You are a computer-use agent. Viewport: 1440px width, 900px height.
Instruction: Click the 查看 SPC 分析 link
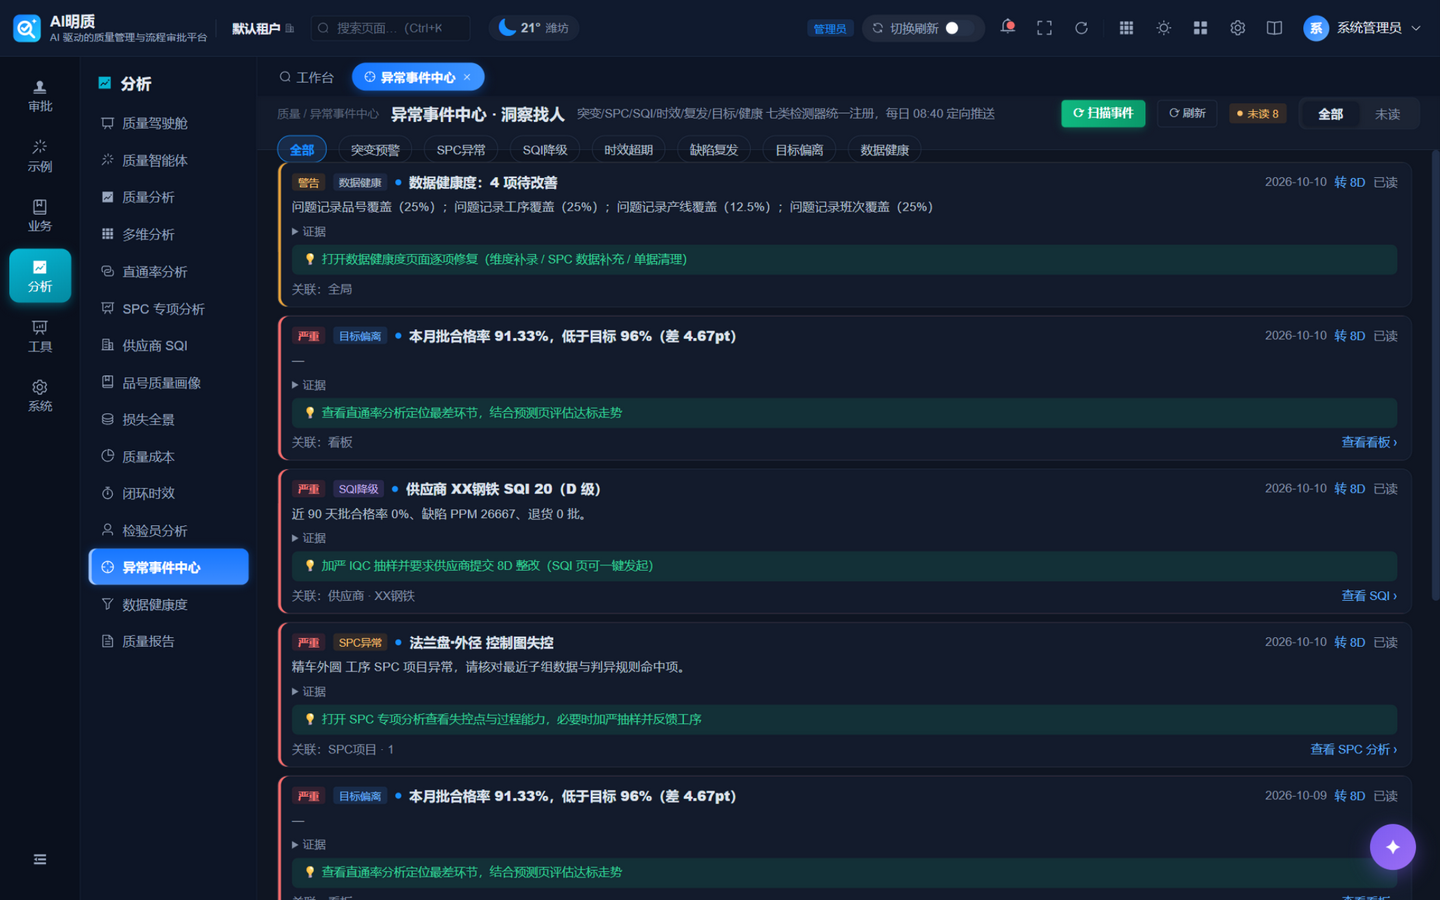click(x=1353, y=749)
